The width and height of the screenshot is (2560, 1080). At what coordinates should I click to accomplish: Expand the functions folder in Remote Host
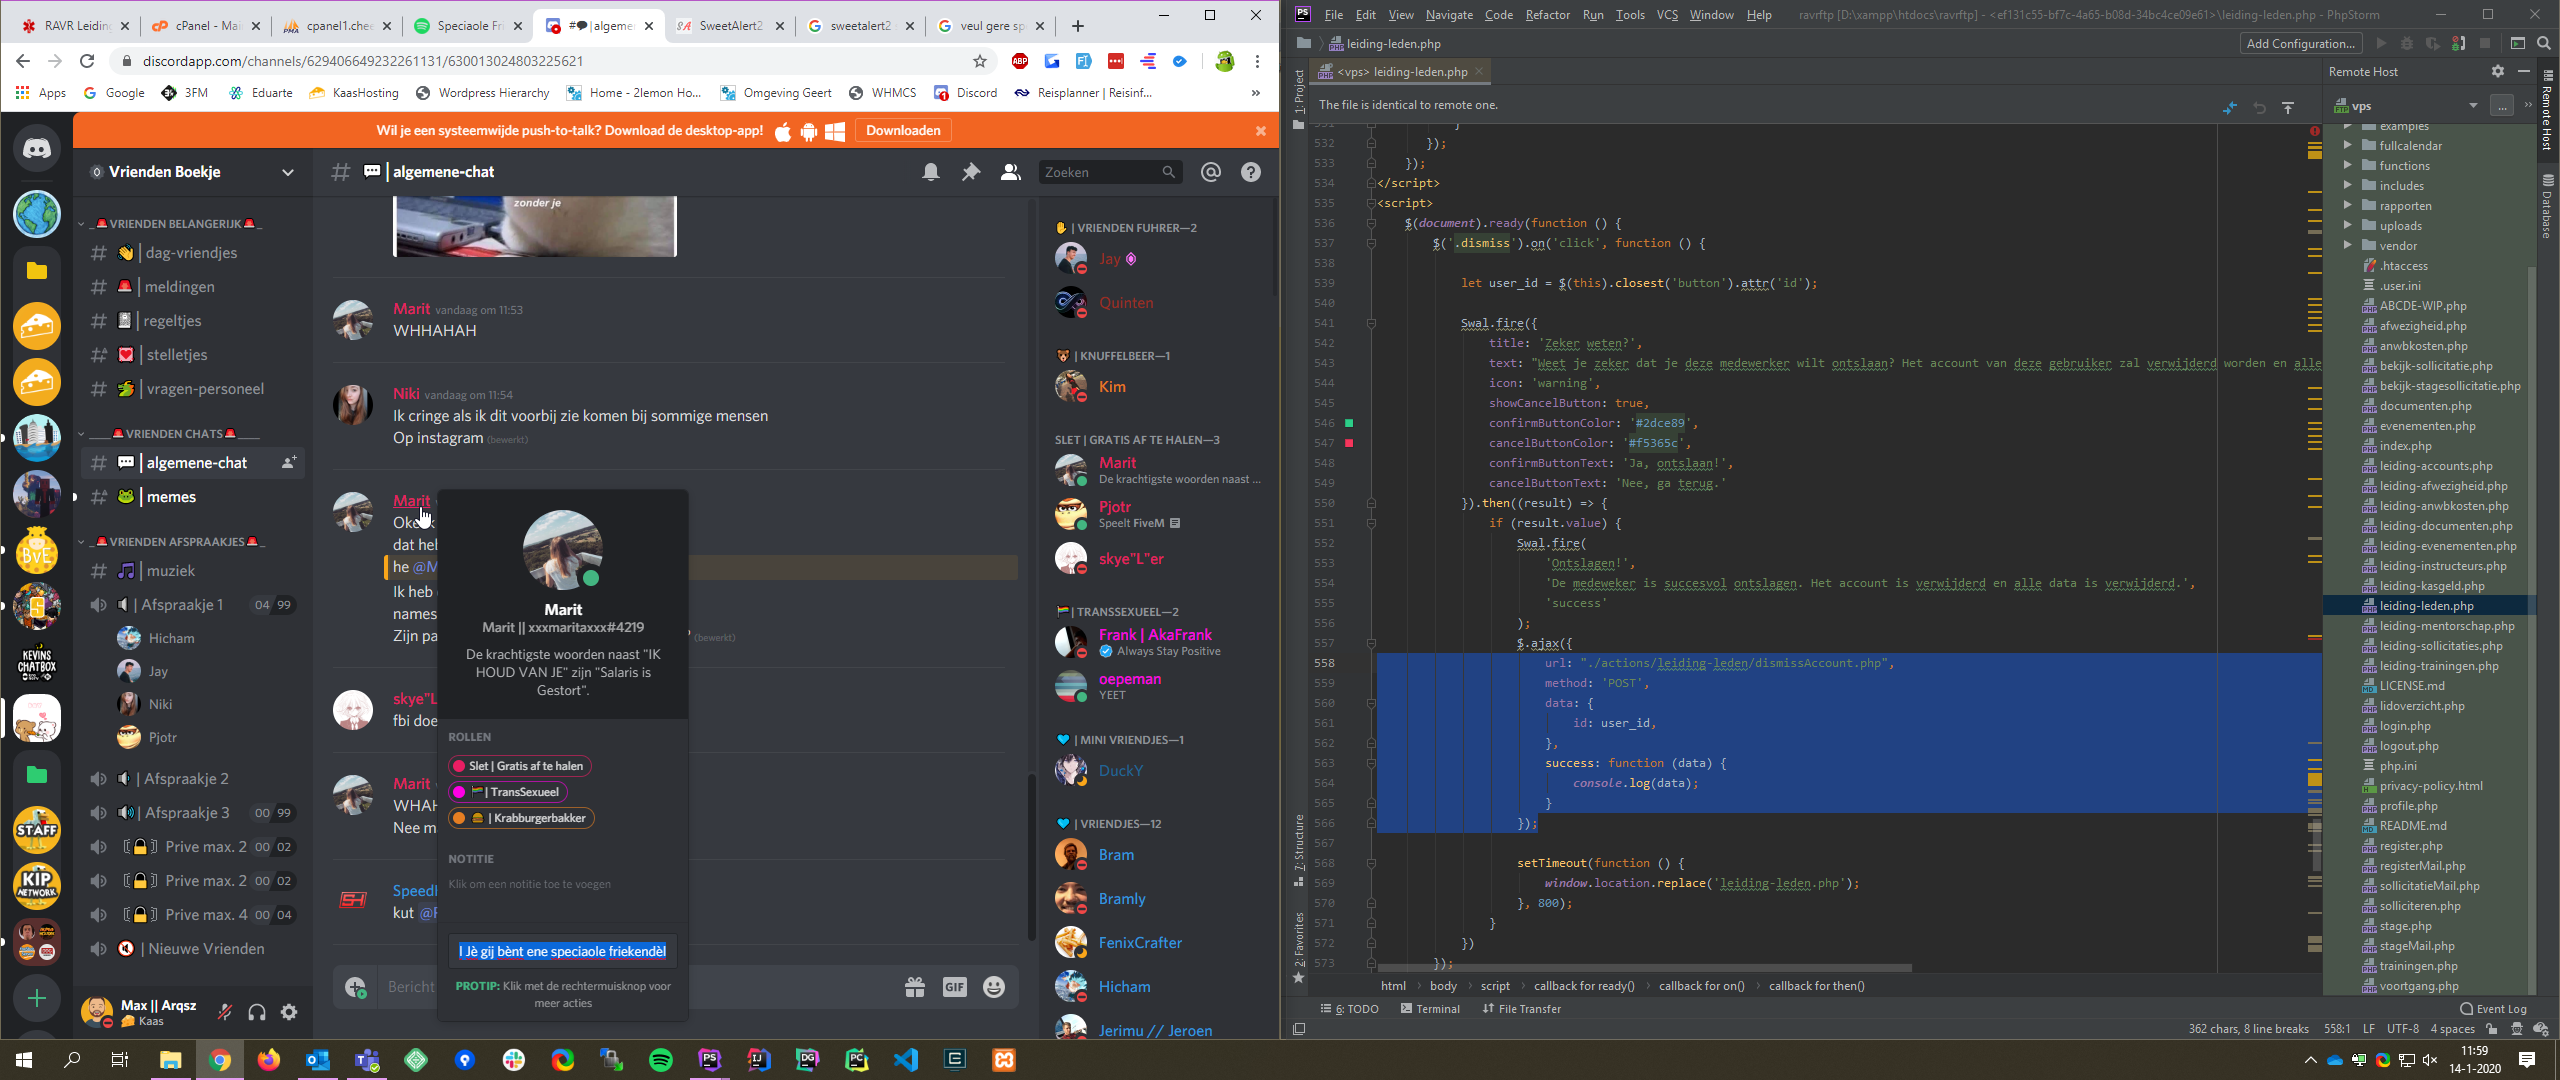click(2347, 166)
